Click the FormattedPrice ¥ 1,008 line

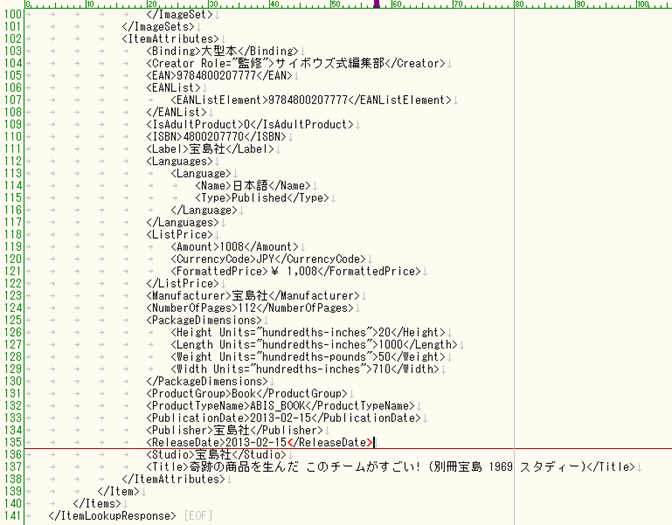click(296, 271)
